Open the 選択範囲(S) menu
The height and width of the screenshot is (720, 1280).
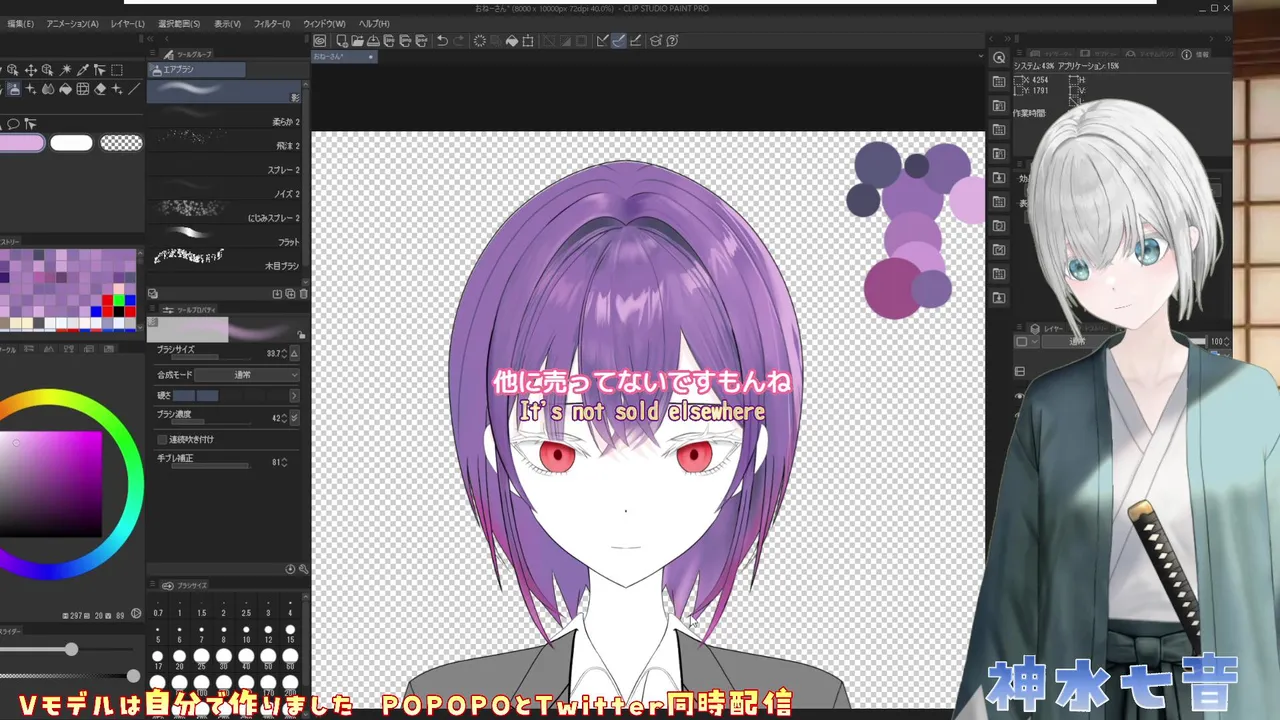point(179,24)
